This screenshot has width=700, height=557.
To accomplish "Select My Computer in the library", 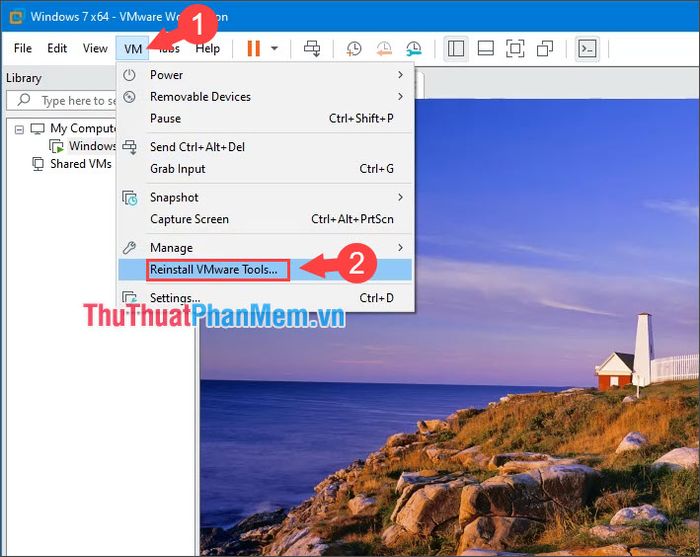I will click(83, 129).
